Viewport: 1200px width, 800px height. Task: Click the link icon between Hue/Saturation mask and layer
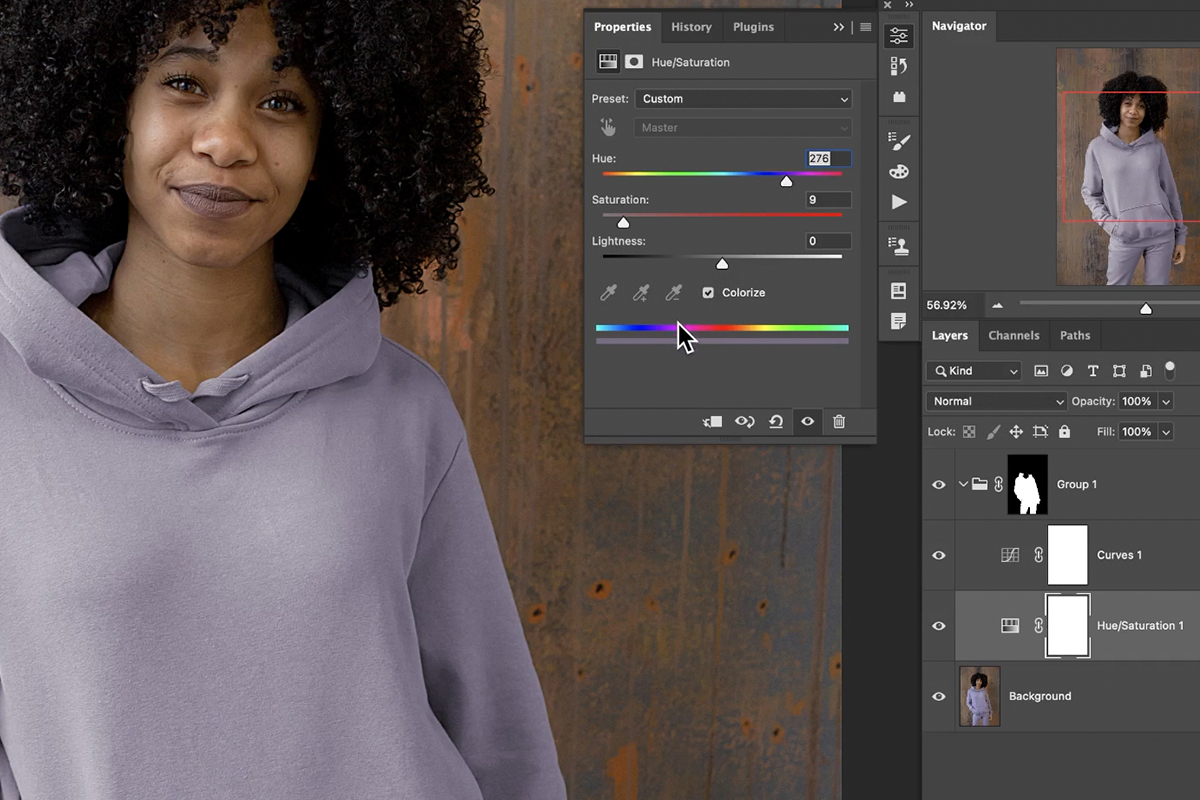click(1037, 625)
